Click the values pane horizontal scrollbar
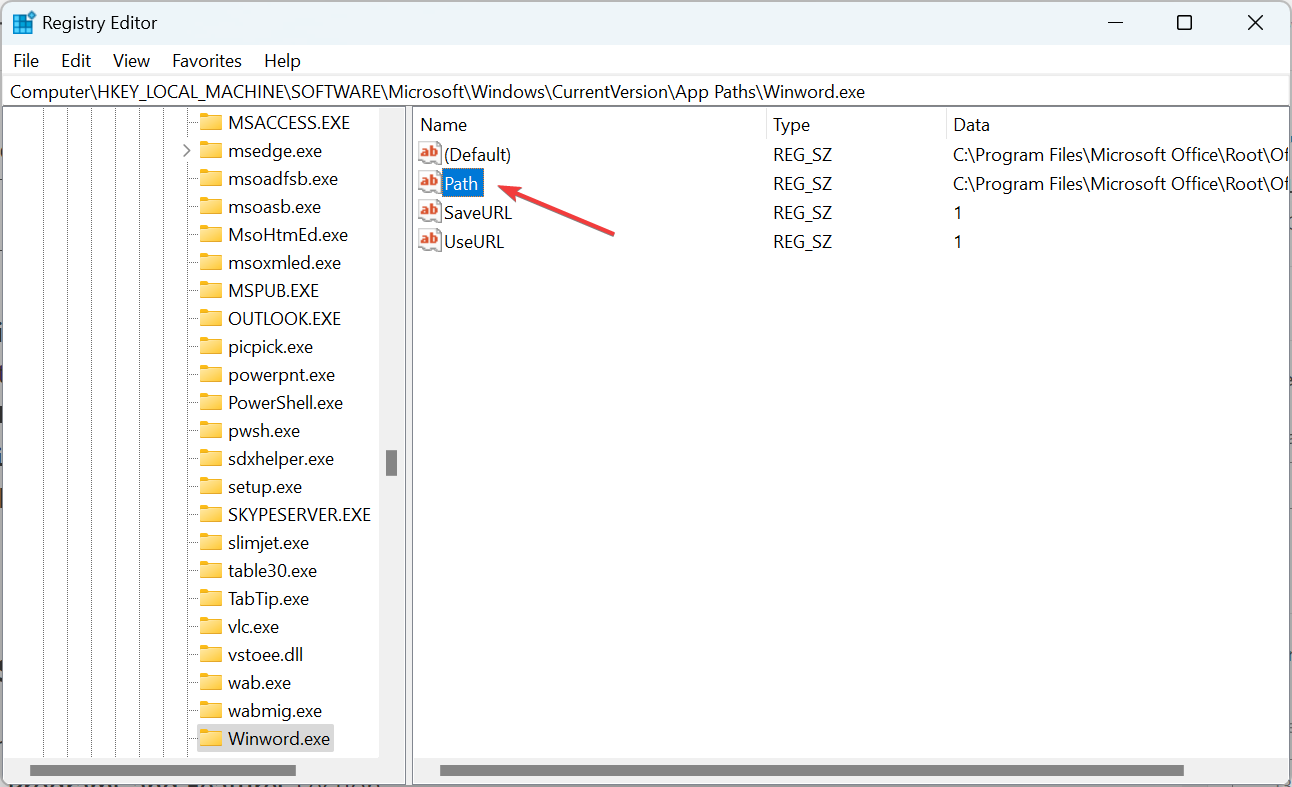The height and width of the screenshot is (787, 1292). coord(812,771)
